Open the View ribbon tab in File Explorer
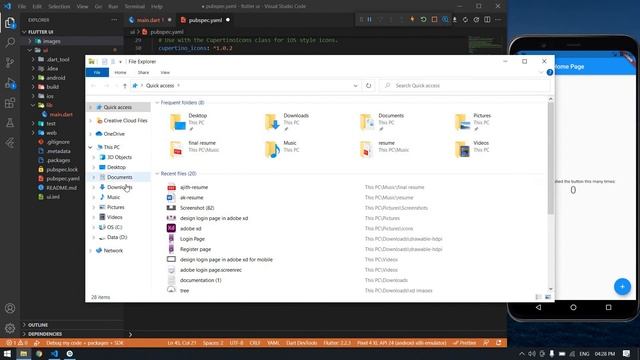The width and height of the screenshot is (640, 360). [x=165, y=73]
